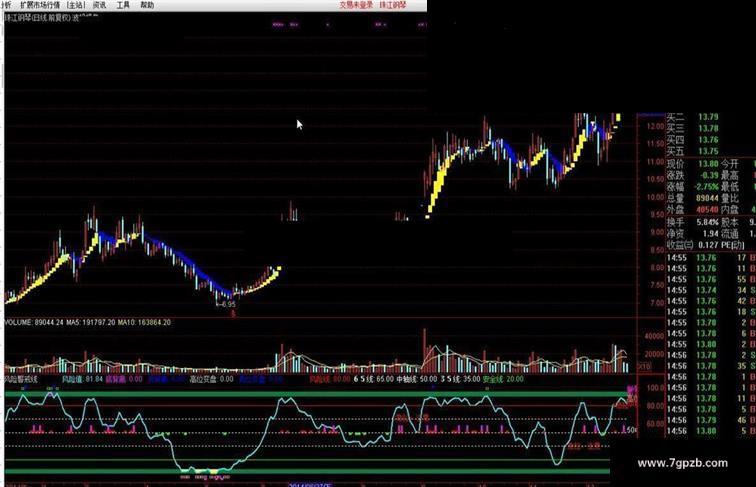Click the MA10: 163864.20 label

pyautogui.click(x=144, y=322)
